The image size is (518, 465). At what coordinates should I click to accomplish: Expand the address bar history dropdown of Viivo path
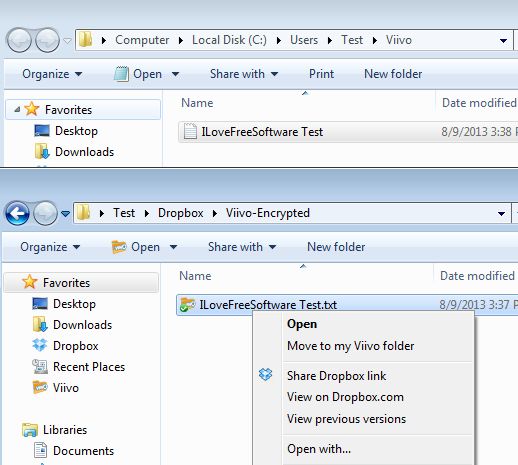point(503,41)
